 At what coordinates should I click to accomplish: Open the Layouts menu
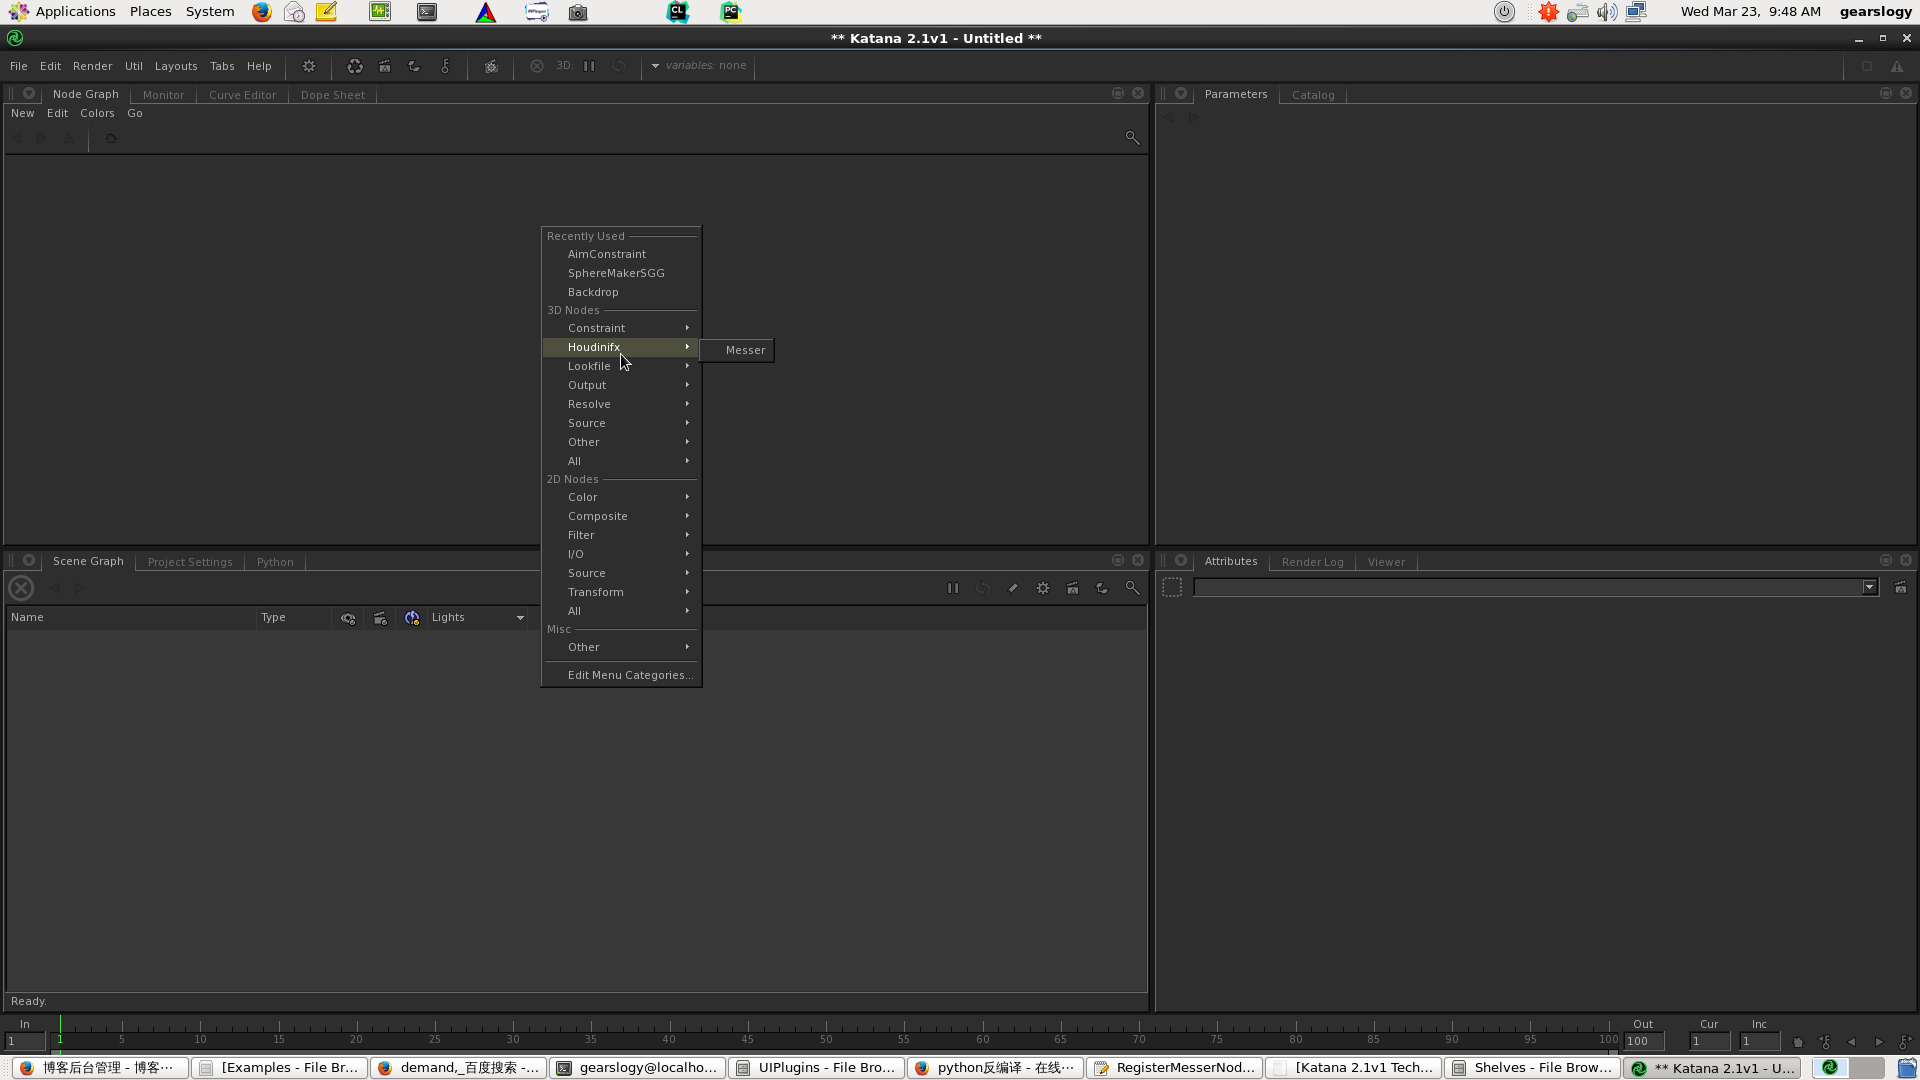tap(176, 66)
